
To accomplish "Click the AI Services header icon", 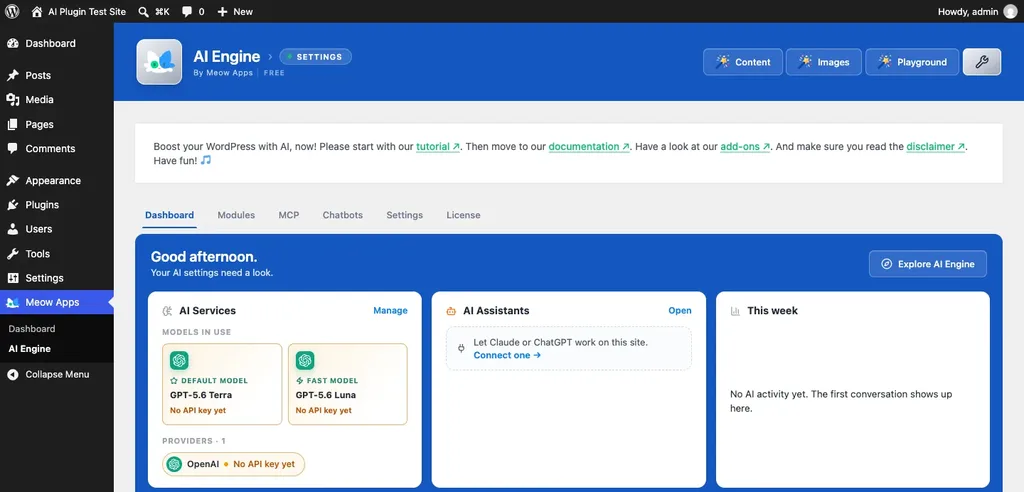I will [x=168, y=311].
